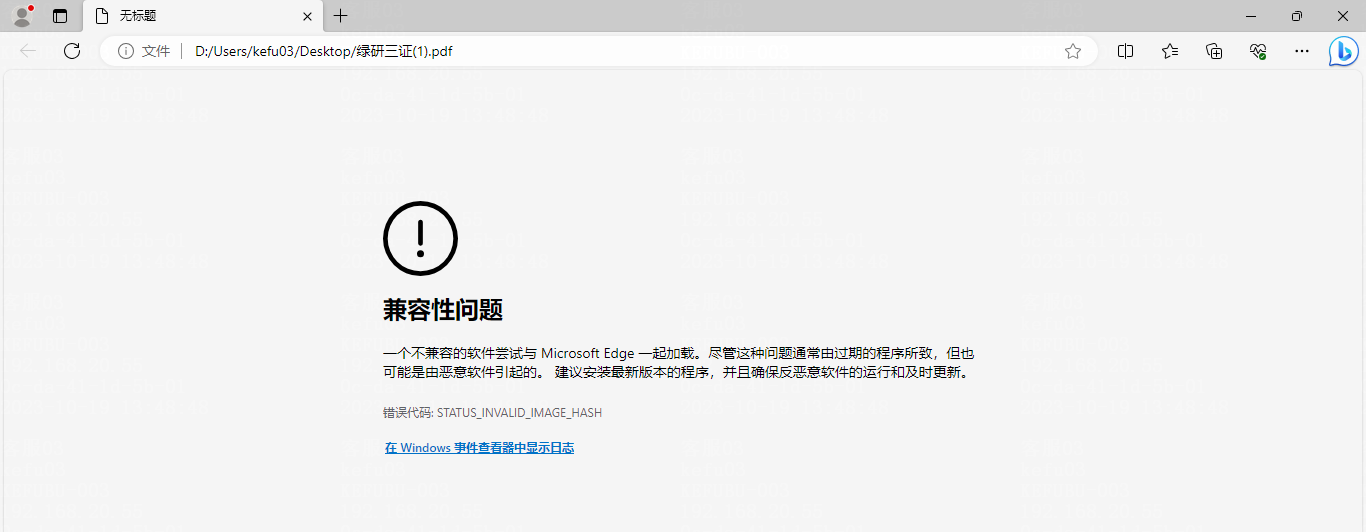The image size is (1366, 532).
Task: Open the tab actions menu icon
Action: 60,16
